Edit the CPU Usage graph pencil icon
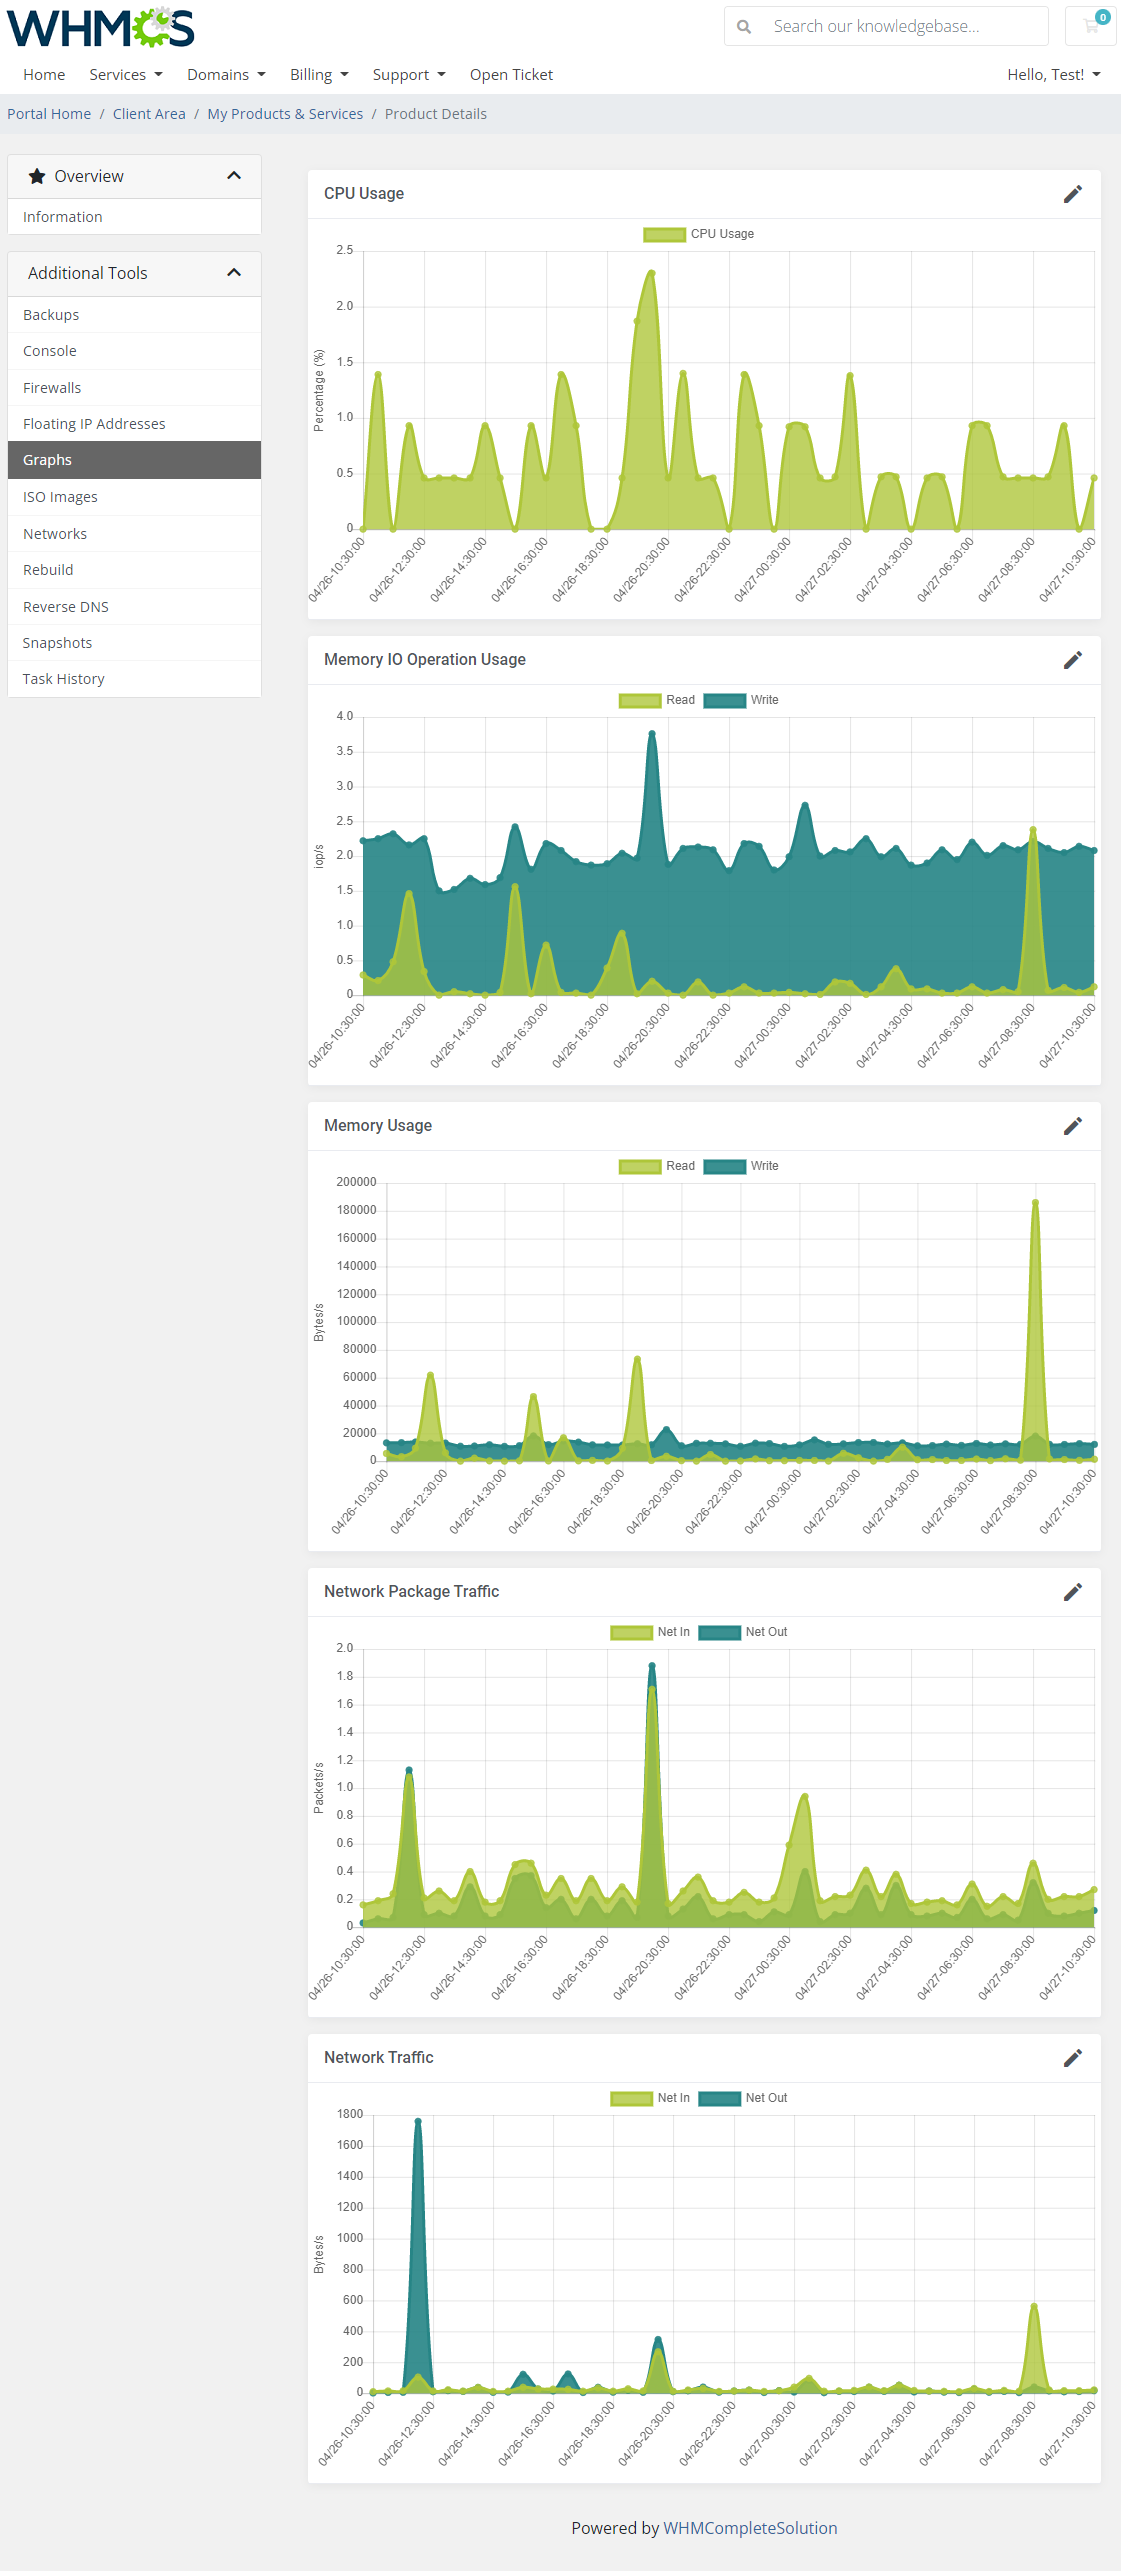This screenshot has width=1121, height=2571. 1073,194
